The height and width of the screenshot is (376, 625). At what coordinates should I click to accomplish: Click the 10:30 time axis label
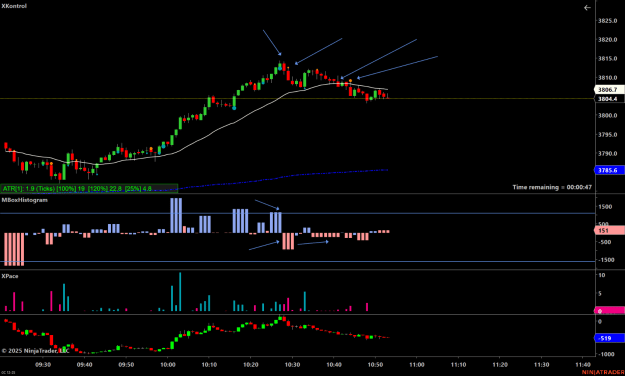292,365
